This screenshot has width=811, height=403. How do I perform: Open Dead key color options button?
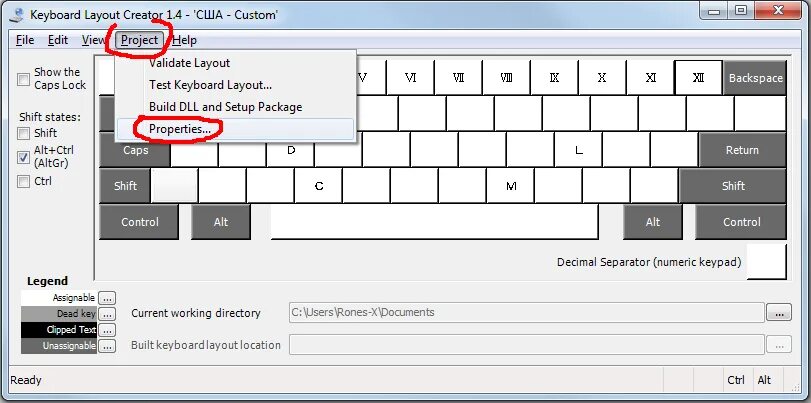click(107, 314)
